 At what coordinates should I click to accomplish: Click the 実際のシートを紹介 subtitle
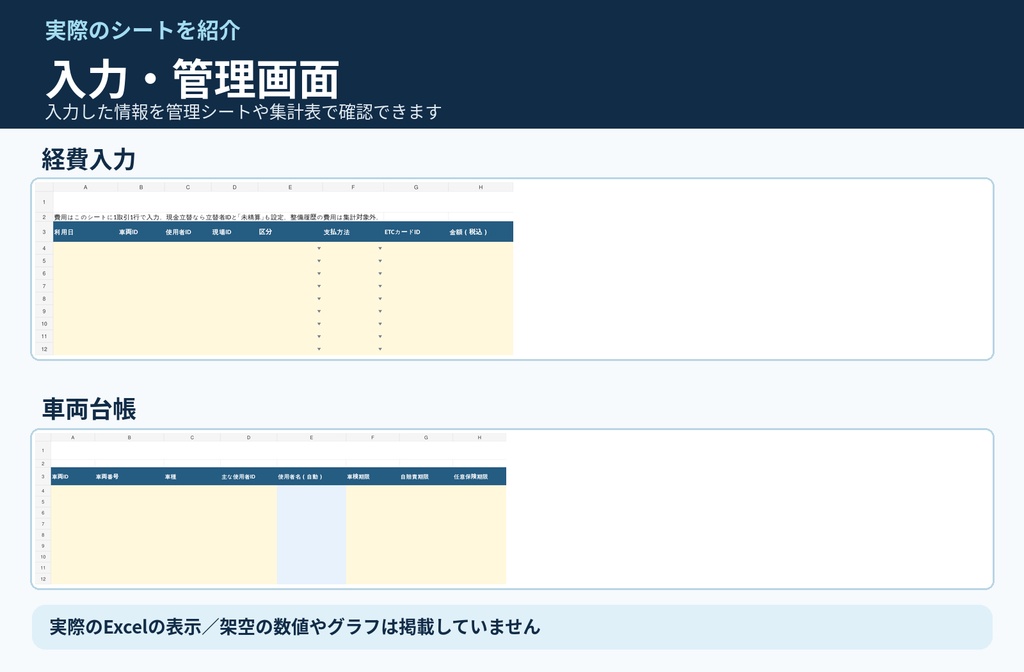pos(143,31)
